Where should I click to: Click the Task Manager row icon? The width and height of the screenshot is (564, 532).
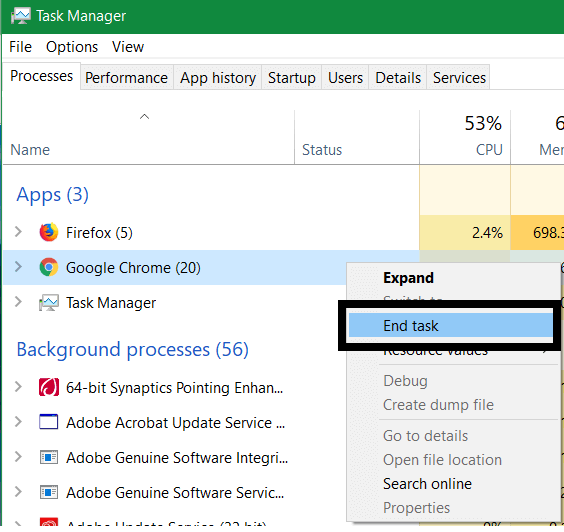(49, 303)
